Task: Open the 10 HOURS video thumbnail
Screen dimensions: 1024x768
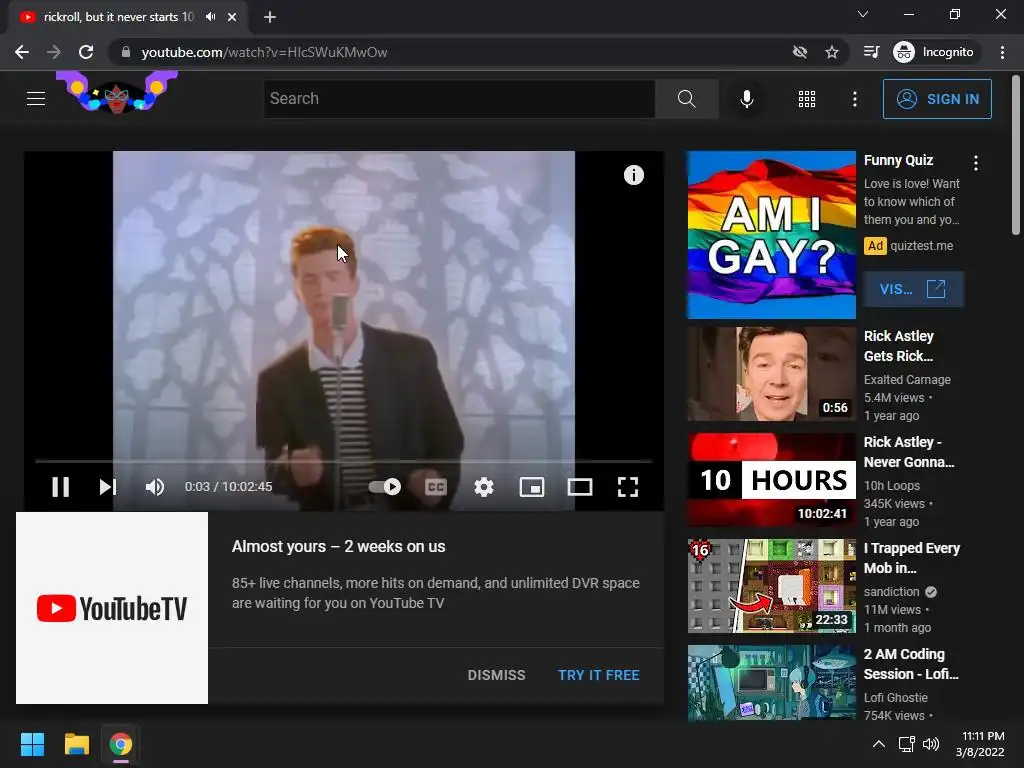Action: [771, 480]
